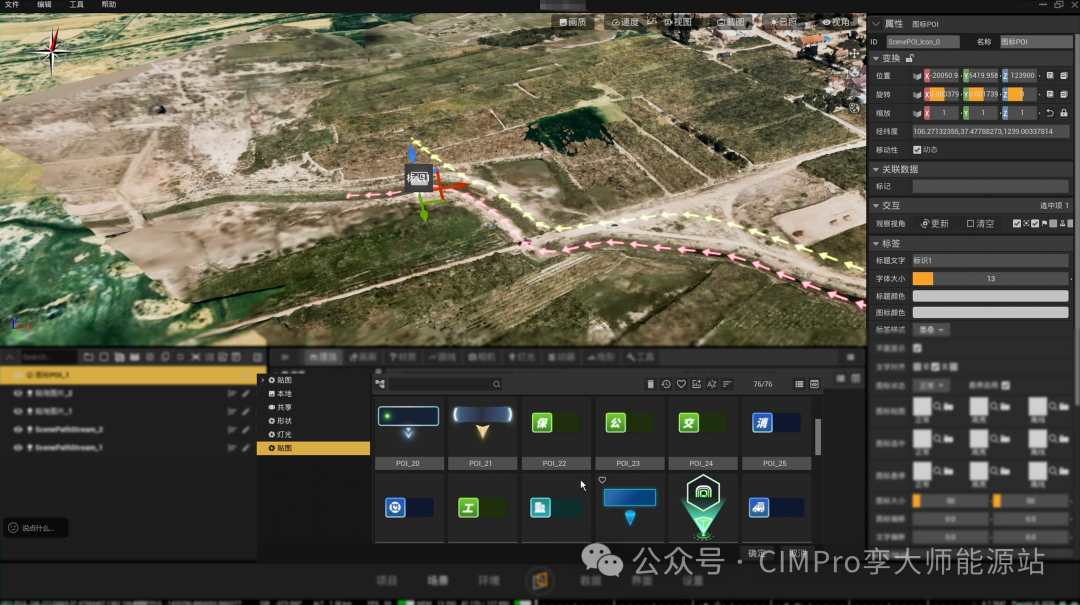Viewport: 1080px width, 605px height.
Task: Click the scale lock icon
Action: [1063, 113]
